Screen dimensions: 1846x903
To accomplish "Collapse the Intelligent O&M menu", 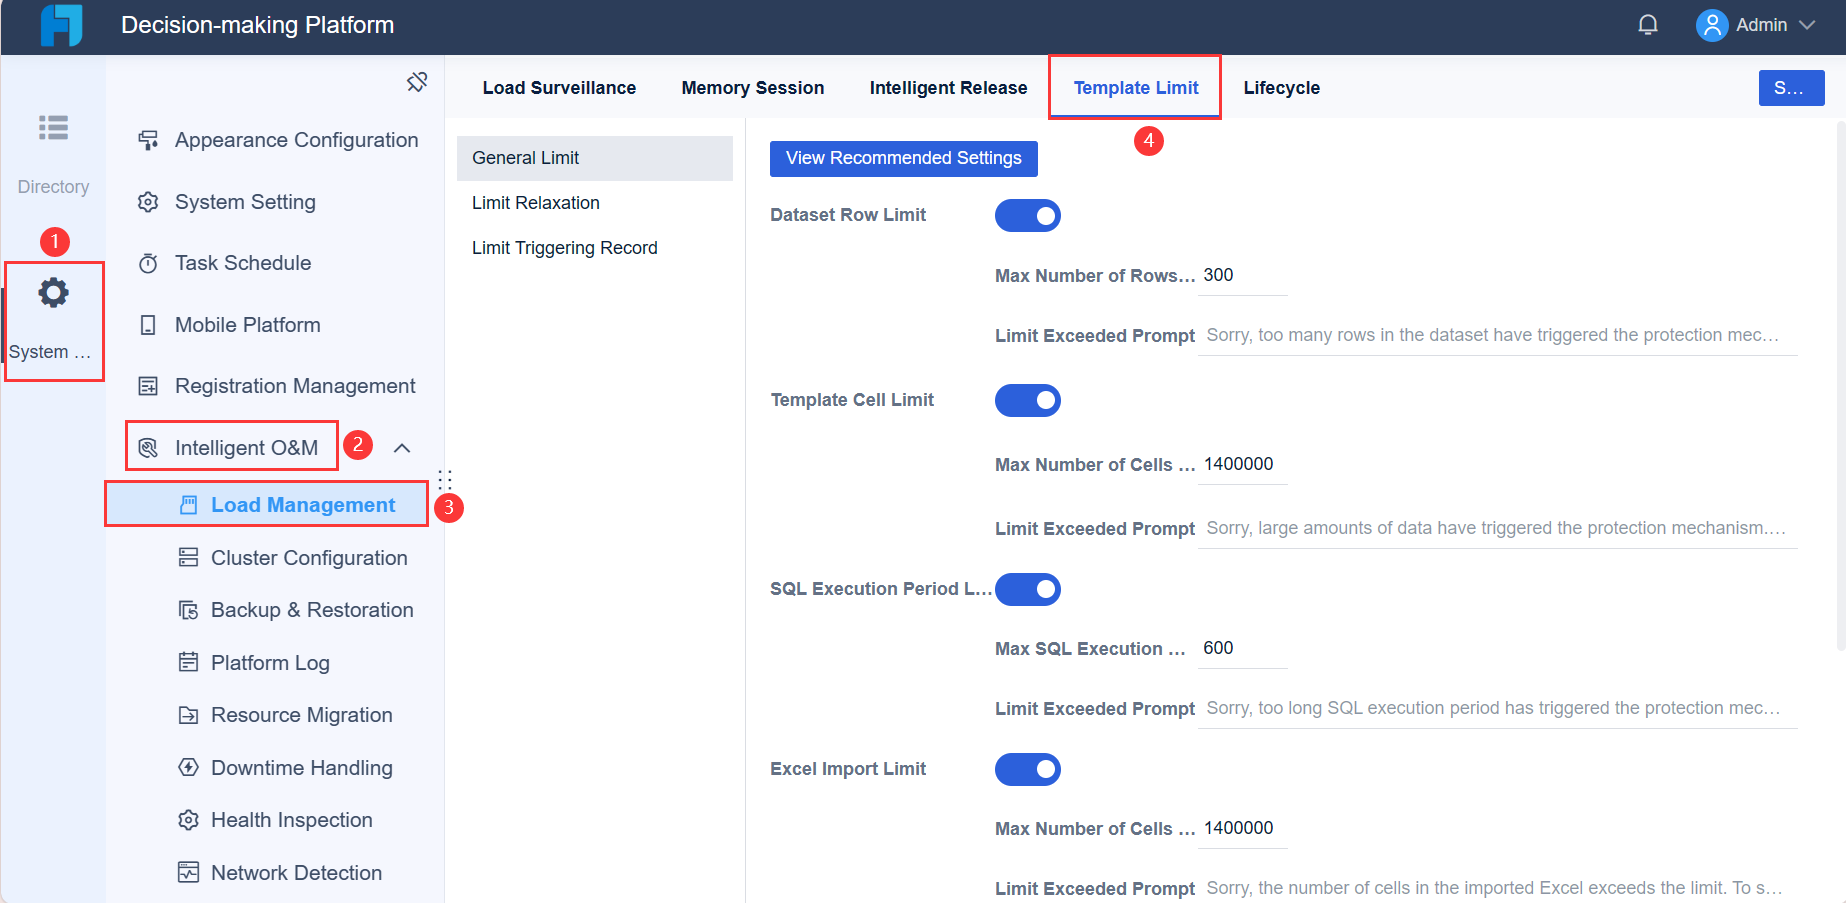I will click(402, 447).
